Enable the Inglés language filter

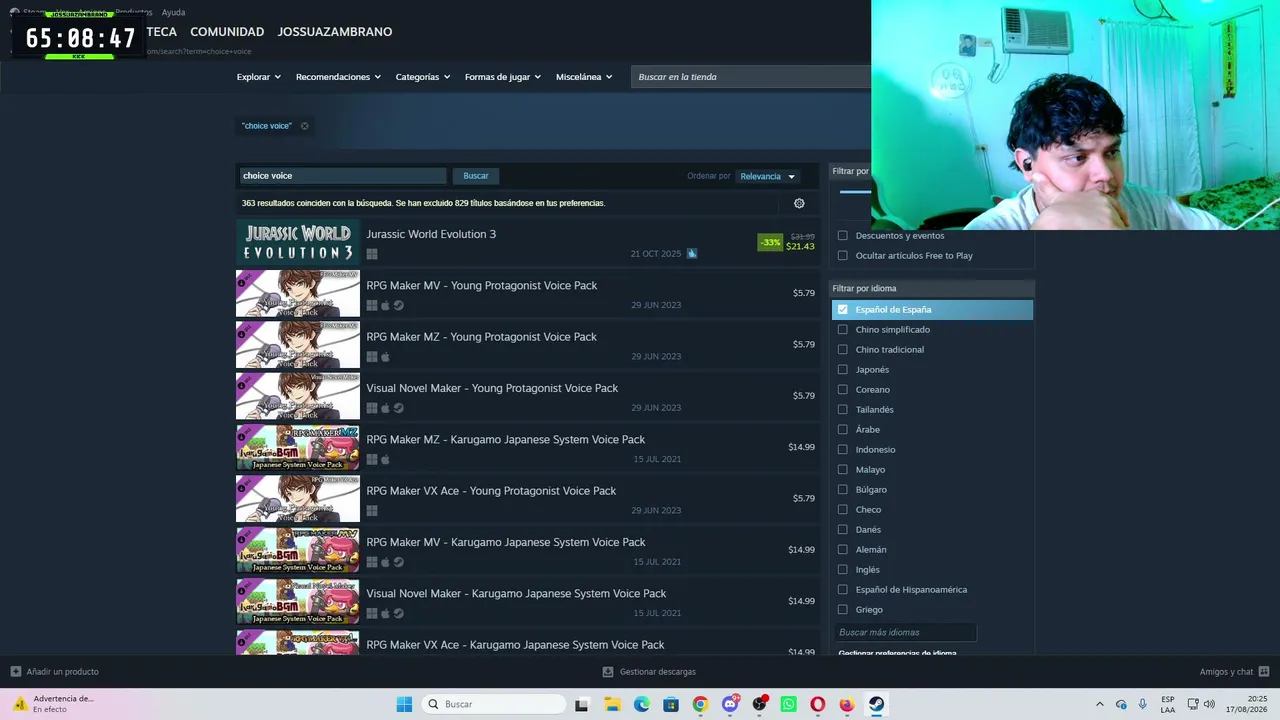[x=842, y=570]
